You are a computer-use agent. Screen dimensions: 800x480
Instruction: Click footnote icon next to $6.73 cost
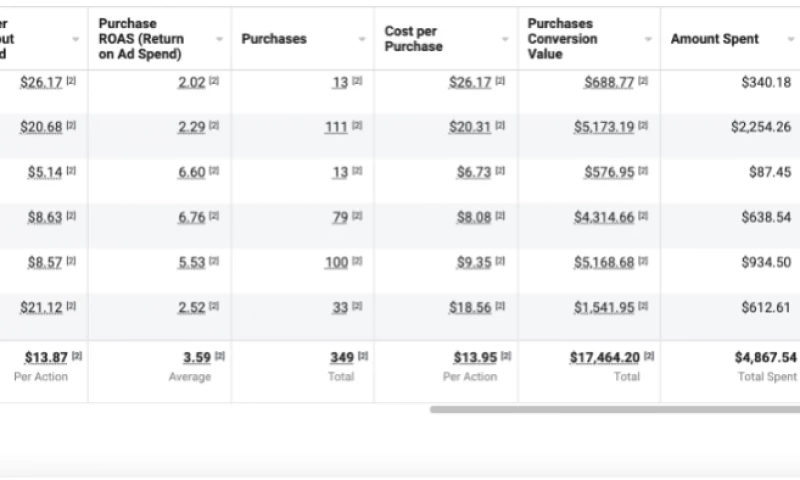point(500,172)
